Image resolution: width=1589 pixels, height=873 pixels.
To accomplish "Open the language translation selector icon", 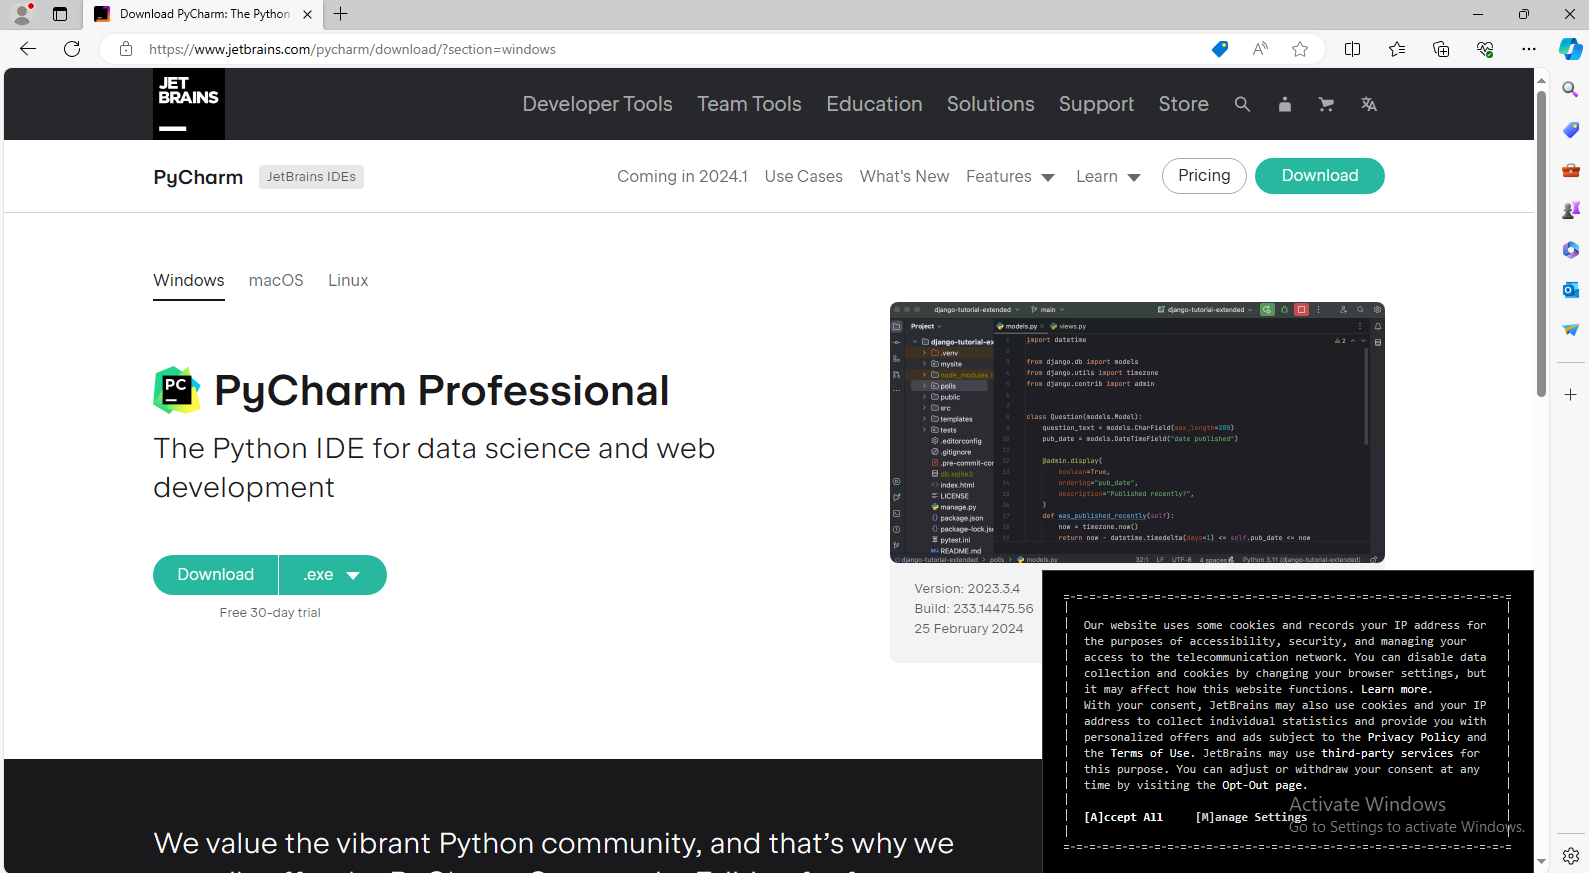I will [x=1368, y=104].
